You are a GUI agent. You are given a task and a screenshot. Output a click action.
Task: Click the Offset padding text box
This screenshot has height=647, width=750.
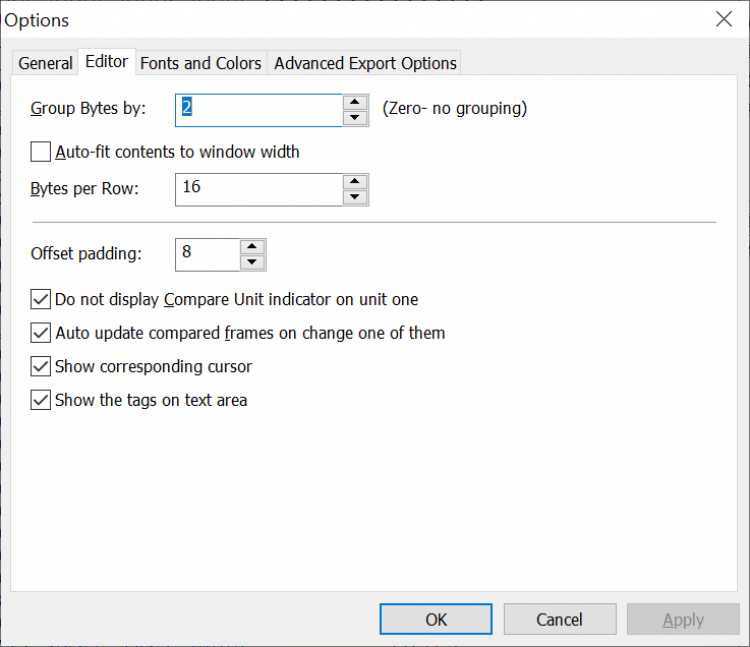coord(207,254)
